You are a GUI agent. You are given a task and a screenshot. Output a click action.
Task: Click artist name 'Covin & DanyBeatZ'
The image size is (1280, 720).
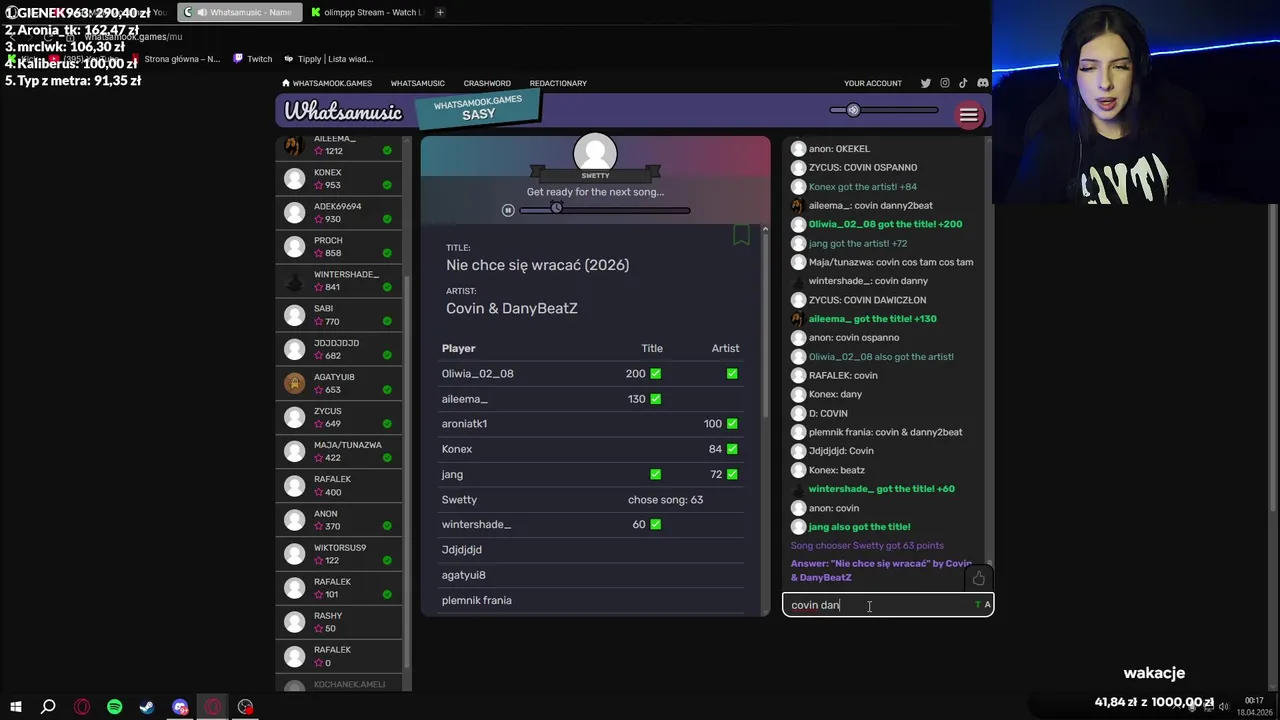tap(512, 308)
